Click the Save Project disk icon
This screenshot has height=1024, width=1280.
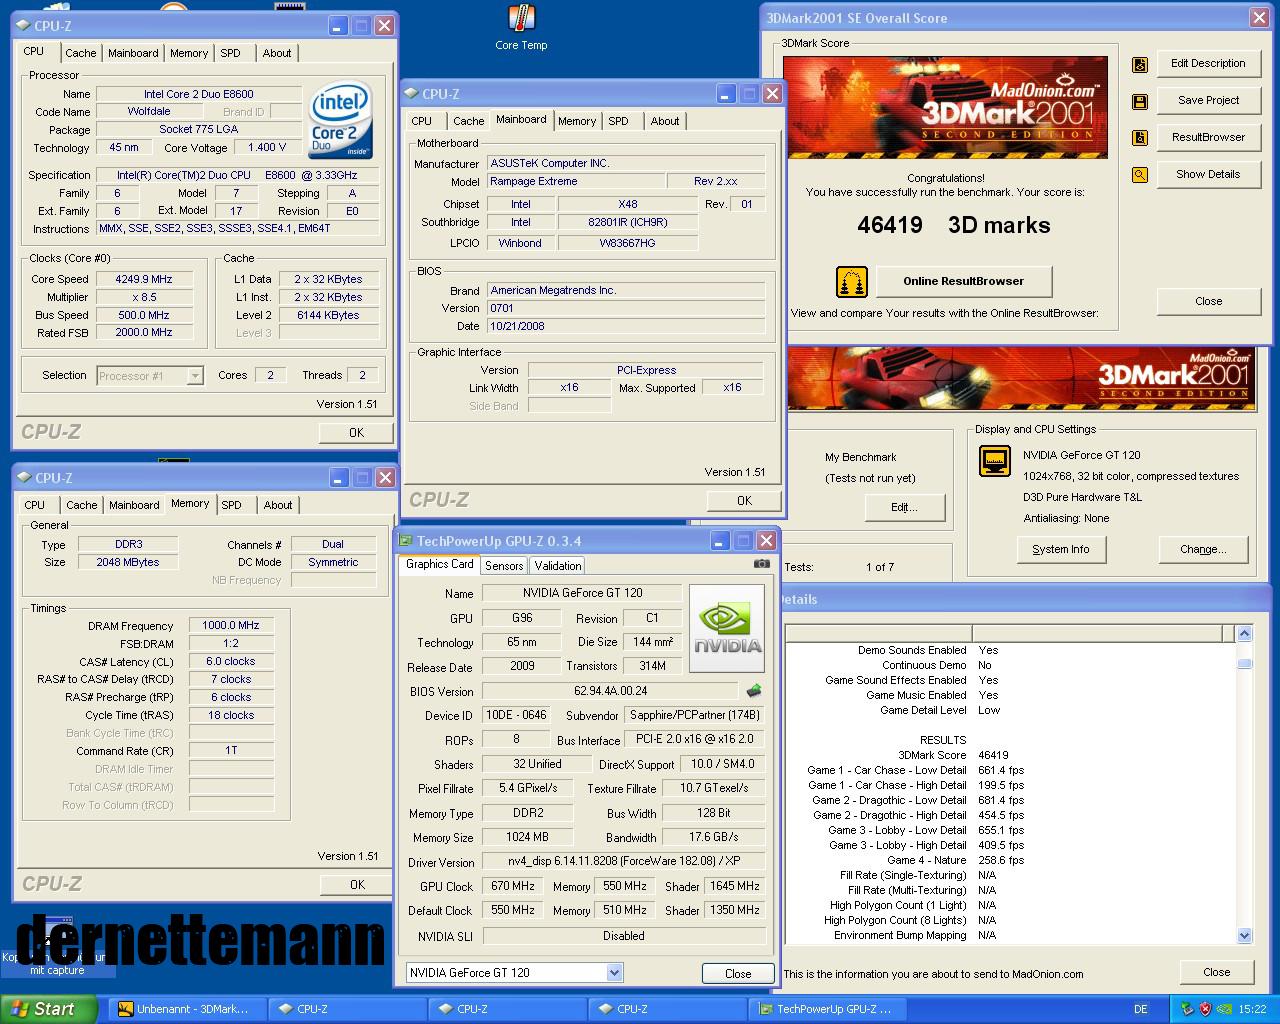point(1140,102)
